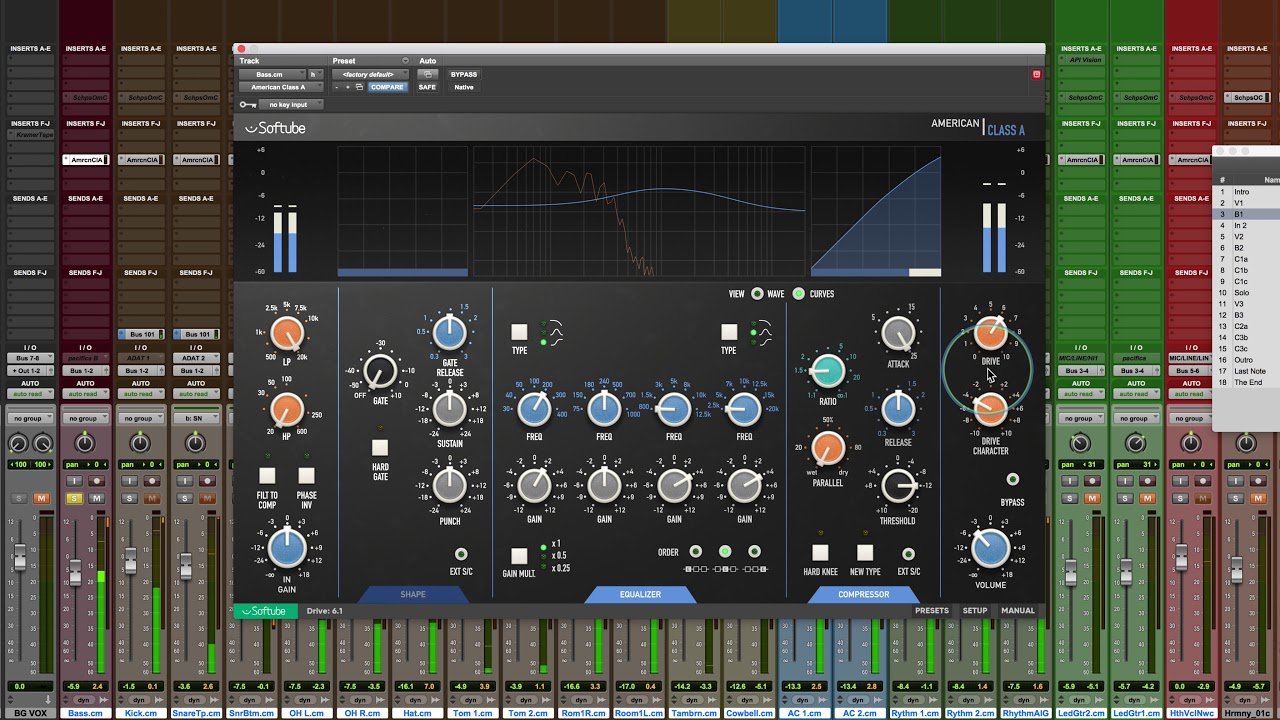Click the COMPRESSOR ATTACK knob

click(x=898, y=334)
